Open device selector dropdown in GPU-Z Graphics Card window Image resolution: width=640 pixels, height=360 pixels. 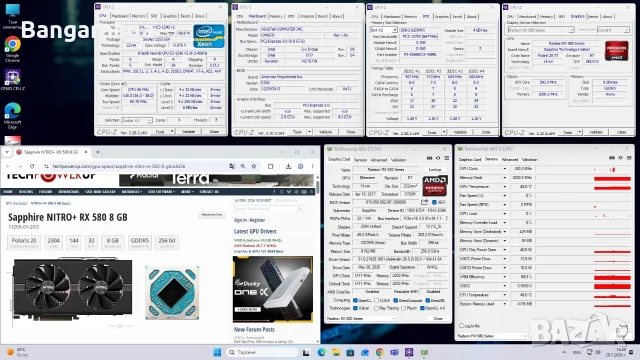(x=361, y=318)
